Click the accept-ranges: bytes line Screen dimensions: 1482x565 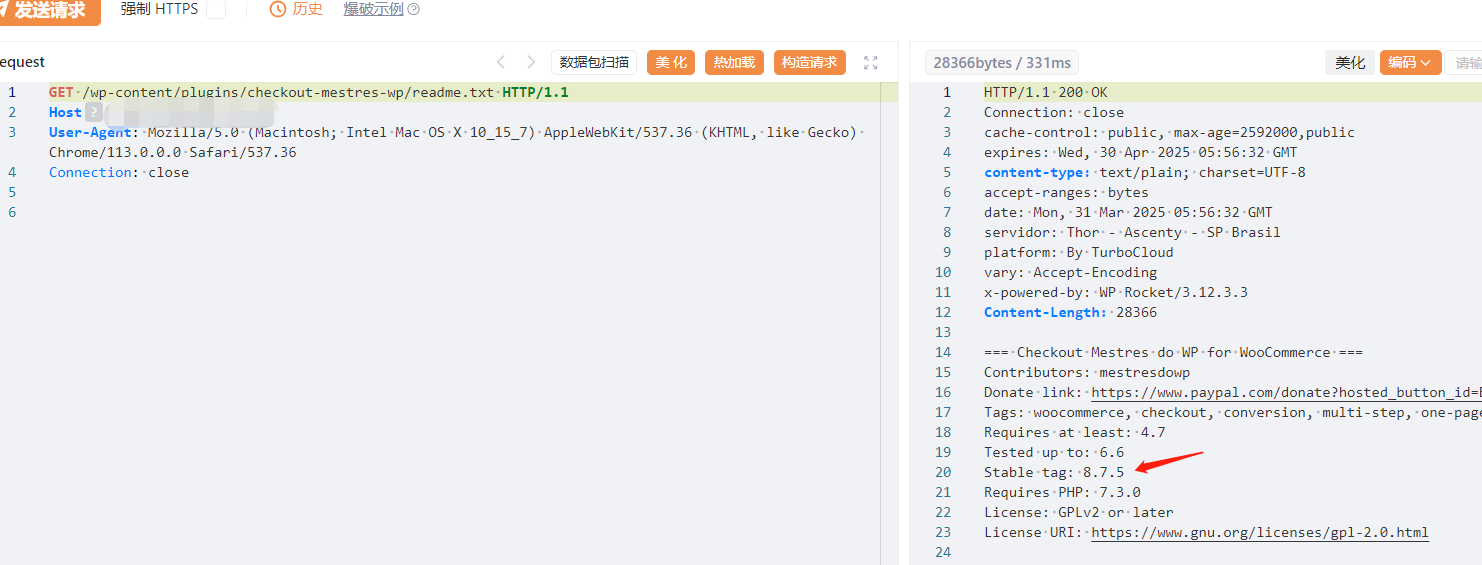pos(1066,192)
